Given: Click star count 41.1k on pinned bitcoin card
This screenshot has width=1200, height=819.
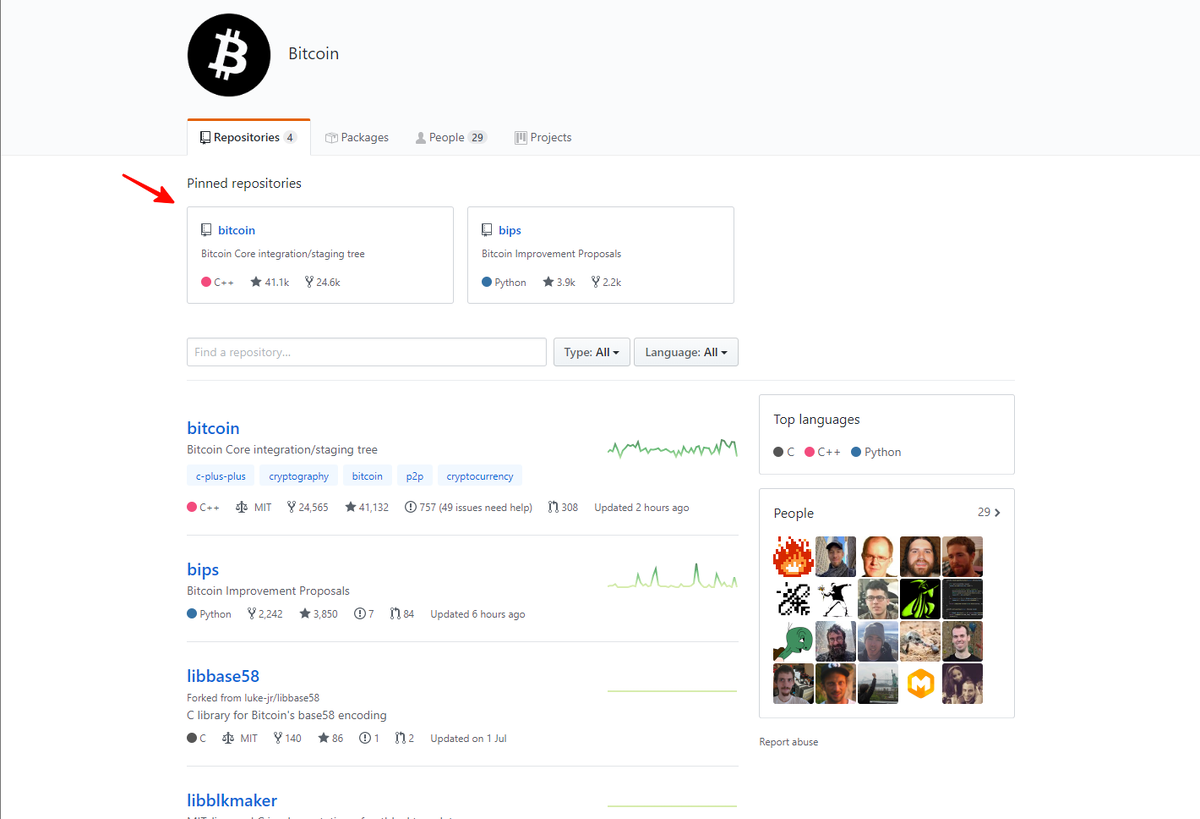Looking at the screenshot, I should pyautogui.click(x=269, y=282).
